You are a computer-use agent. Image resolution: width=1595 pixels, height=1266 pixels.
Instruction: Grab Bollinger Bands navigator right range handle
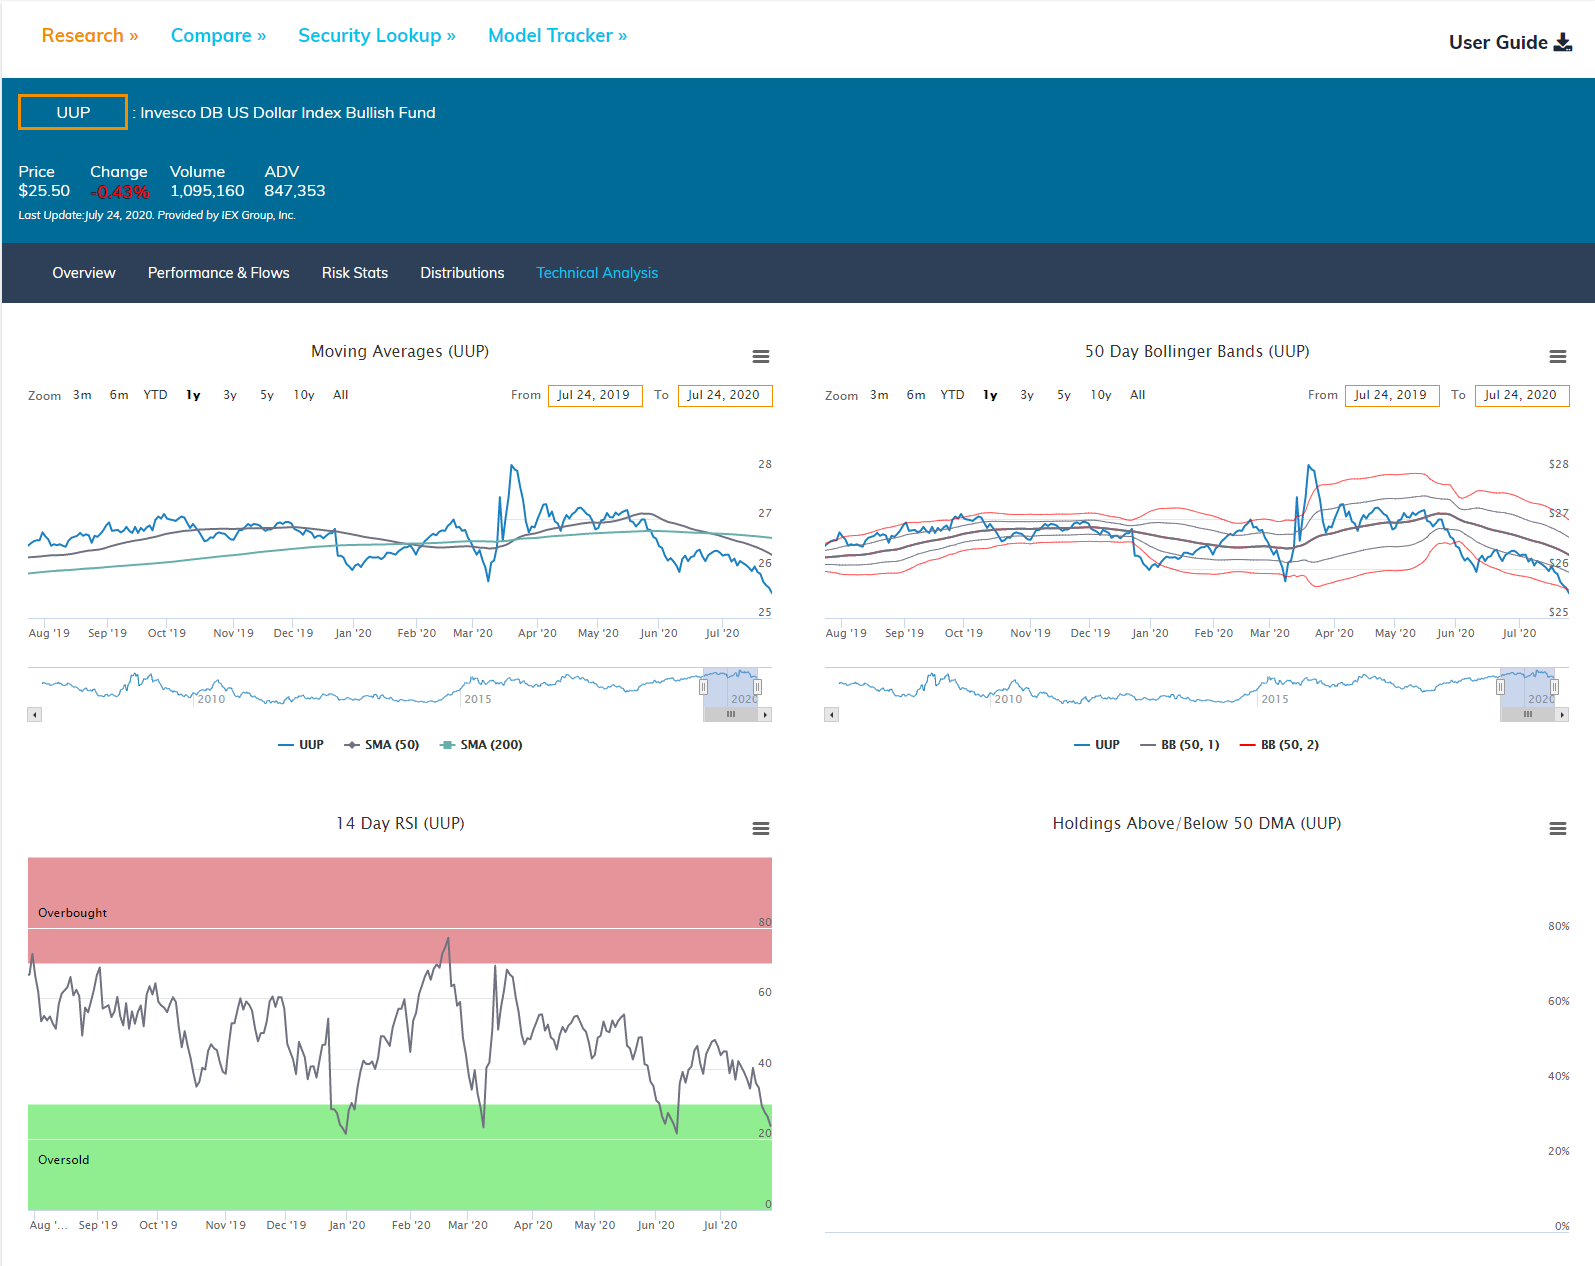click(1555, 687)
